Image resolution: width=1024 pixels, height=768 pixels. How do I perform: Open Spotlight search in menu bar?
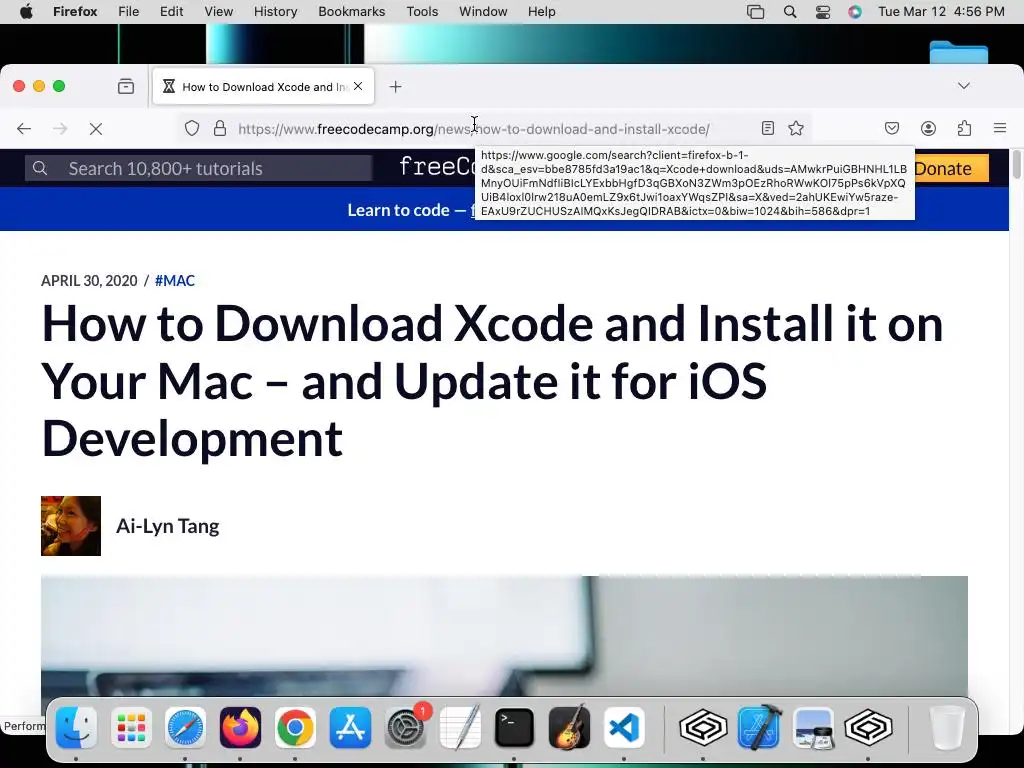790,11
